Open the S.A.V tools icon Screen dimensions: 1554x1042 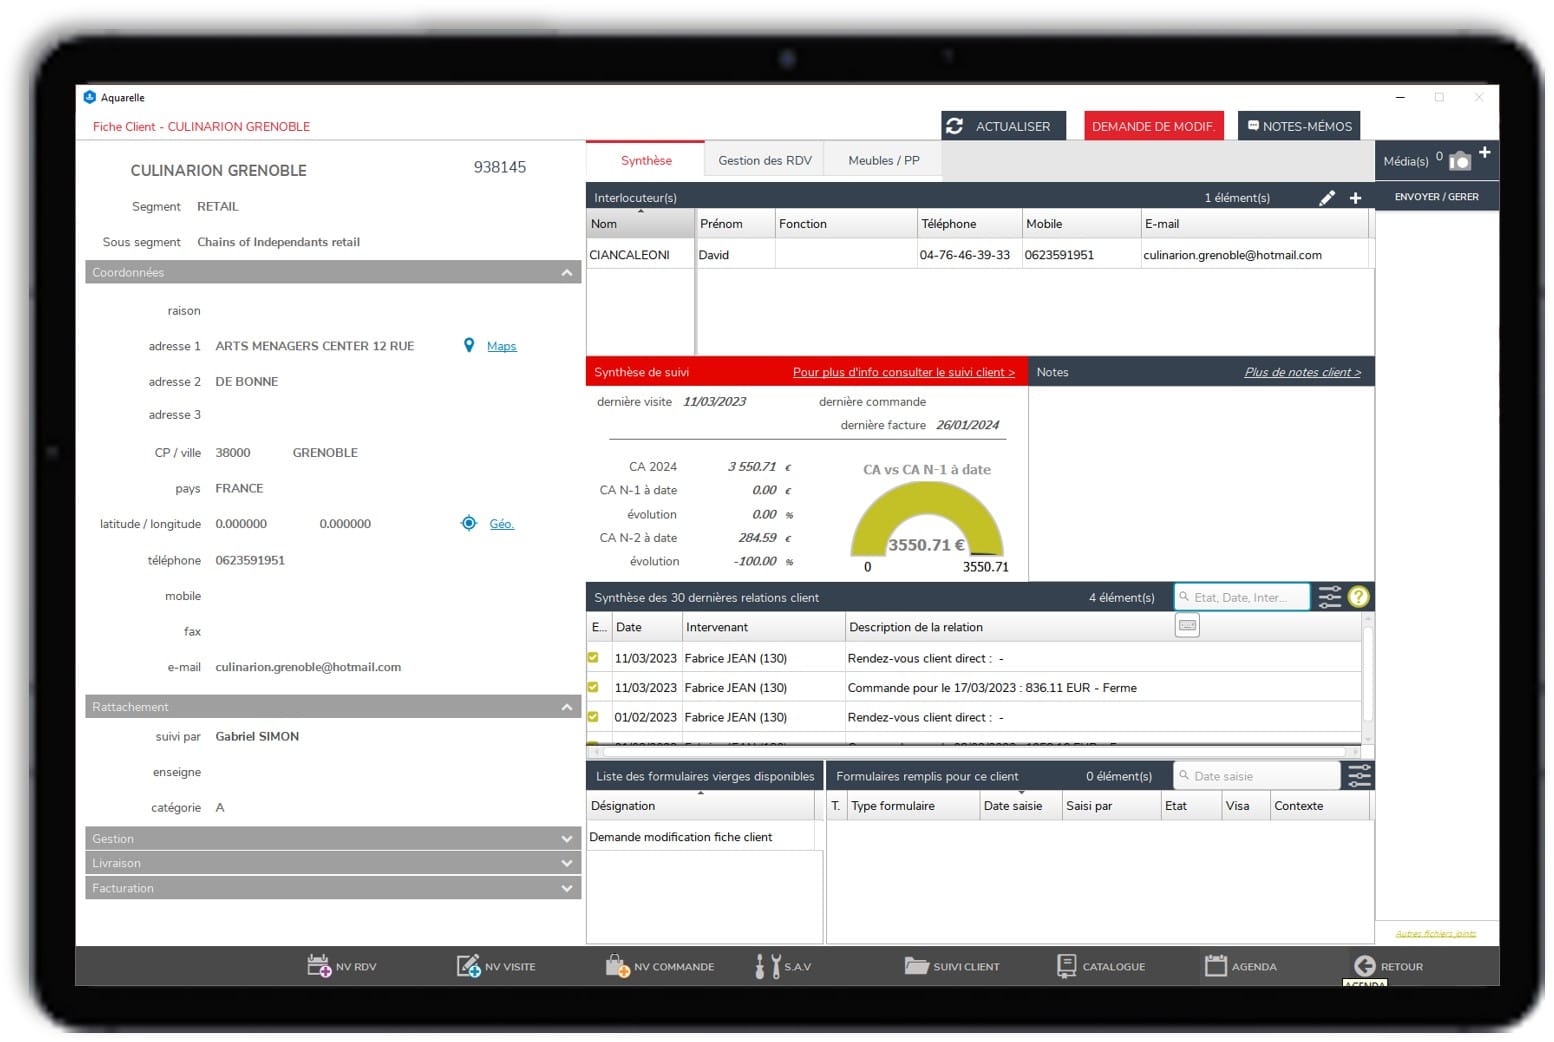tap(767, 966)
